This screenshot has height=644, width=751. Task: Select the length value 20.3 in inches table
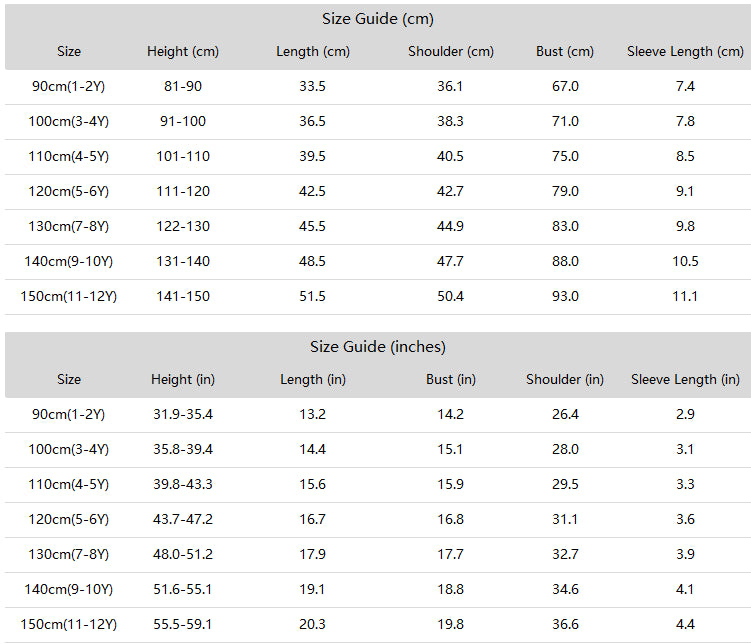(x=312, y=624)
